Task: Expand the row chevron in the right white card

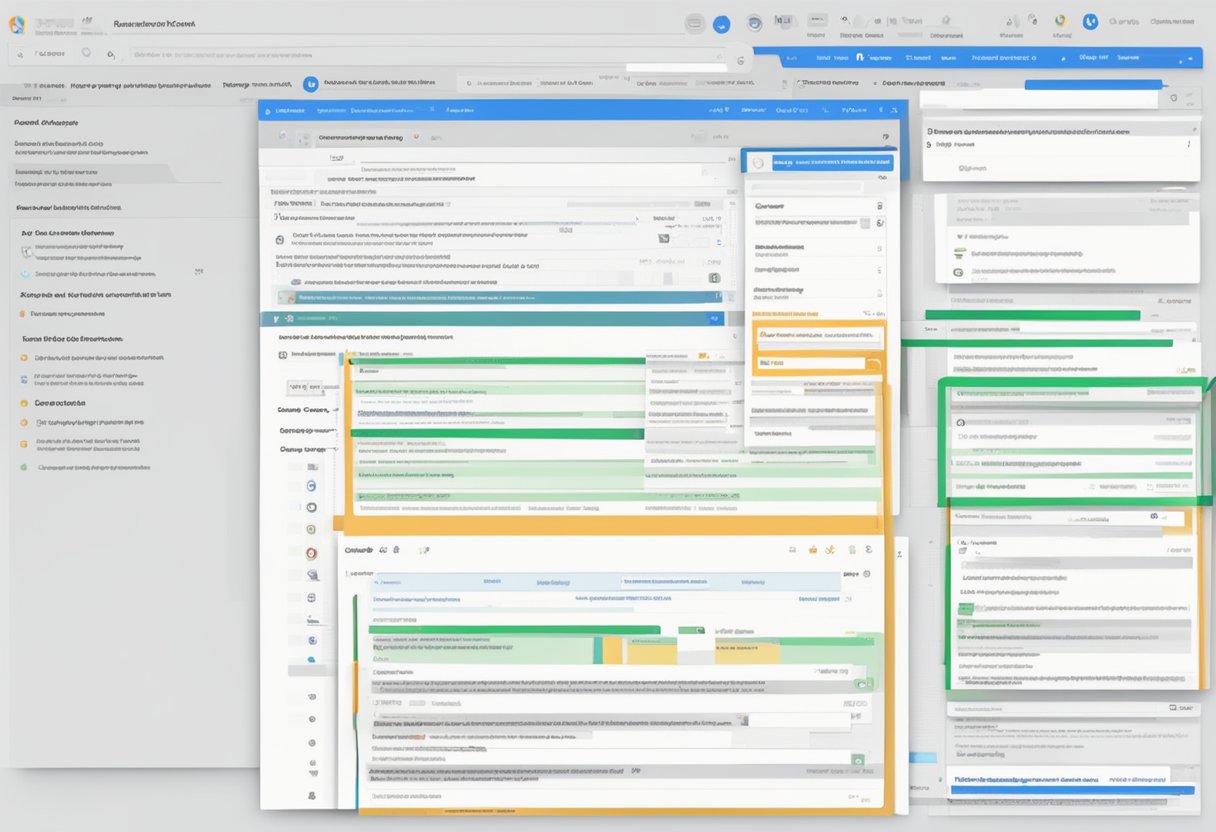Action: click(1186, 145)
